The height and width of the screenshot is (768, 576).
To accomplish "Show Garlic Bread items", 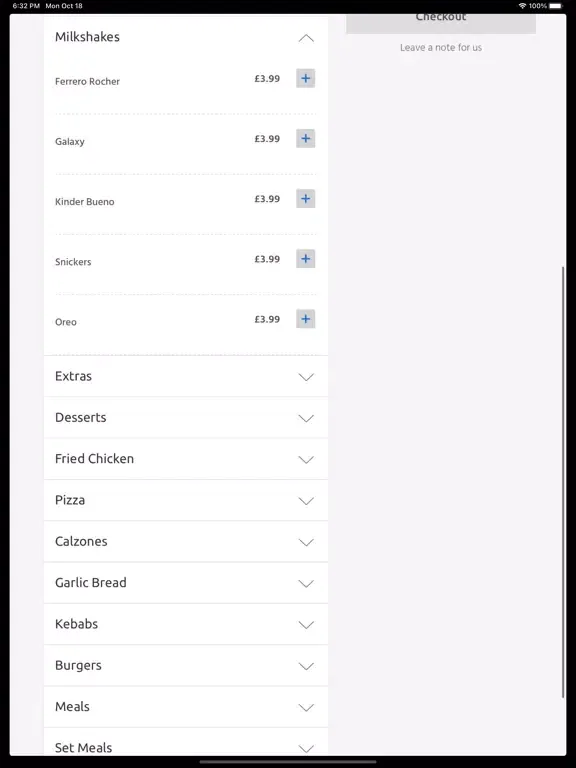I will pos(186,583).
